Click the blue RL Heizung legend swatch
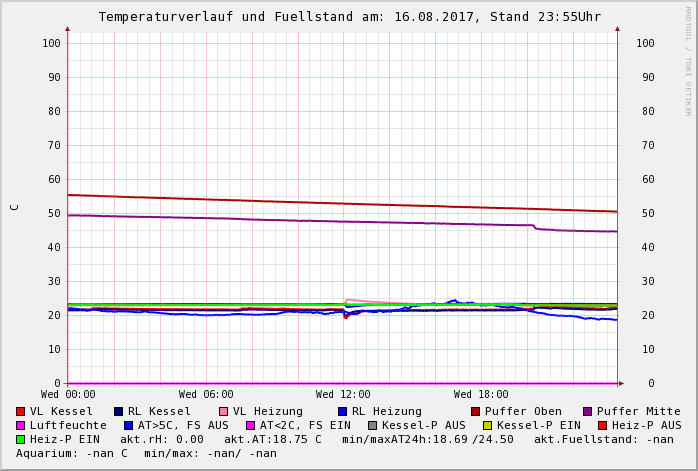698x471 pixels. tap(342, 411)
